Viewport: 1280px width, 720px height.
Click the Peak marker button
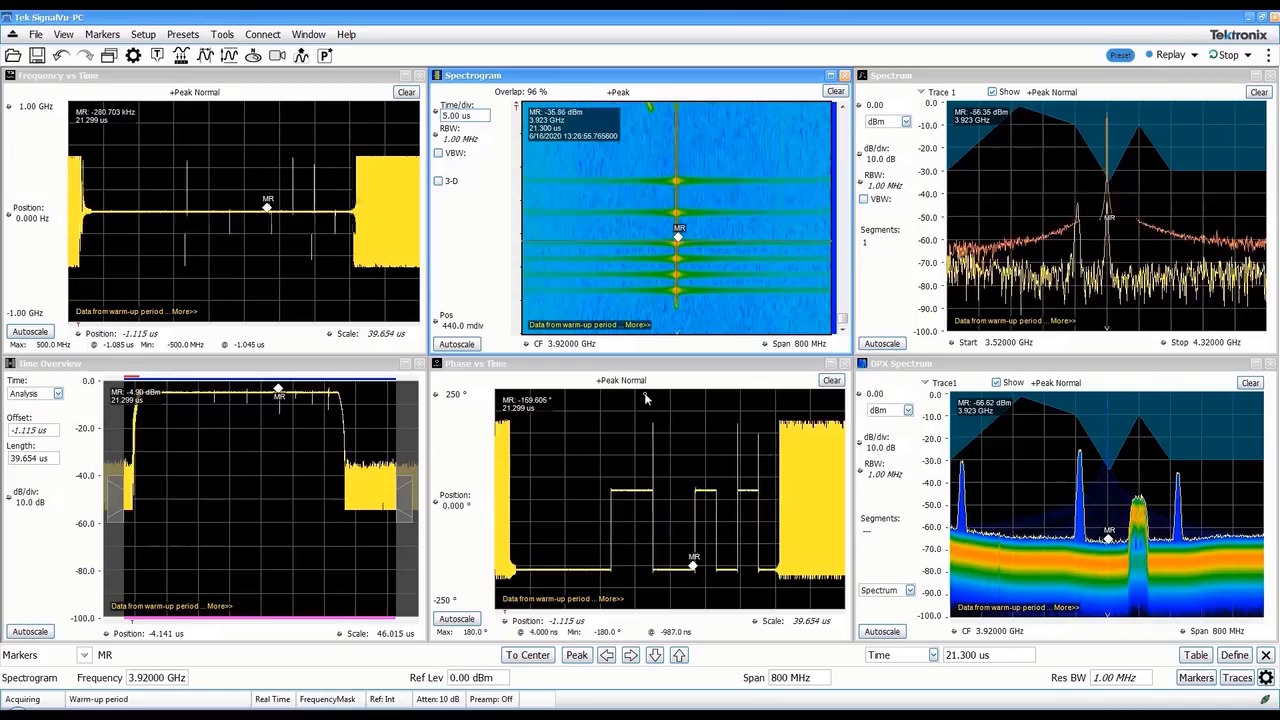tap(577, 655)
